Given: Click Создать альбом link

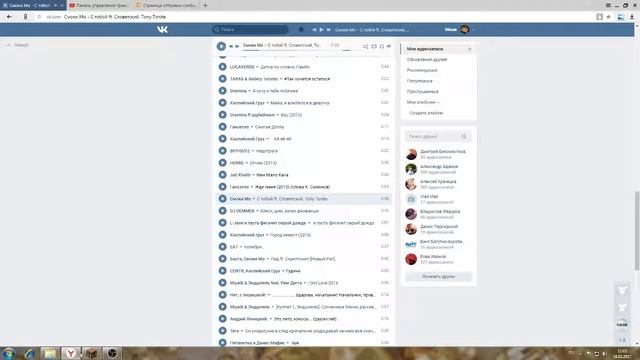Looking at the screenshot, I should [426, 113].
